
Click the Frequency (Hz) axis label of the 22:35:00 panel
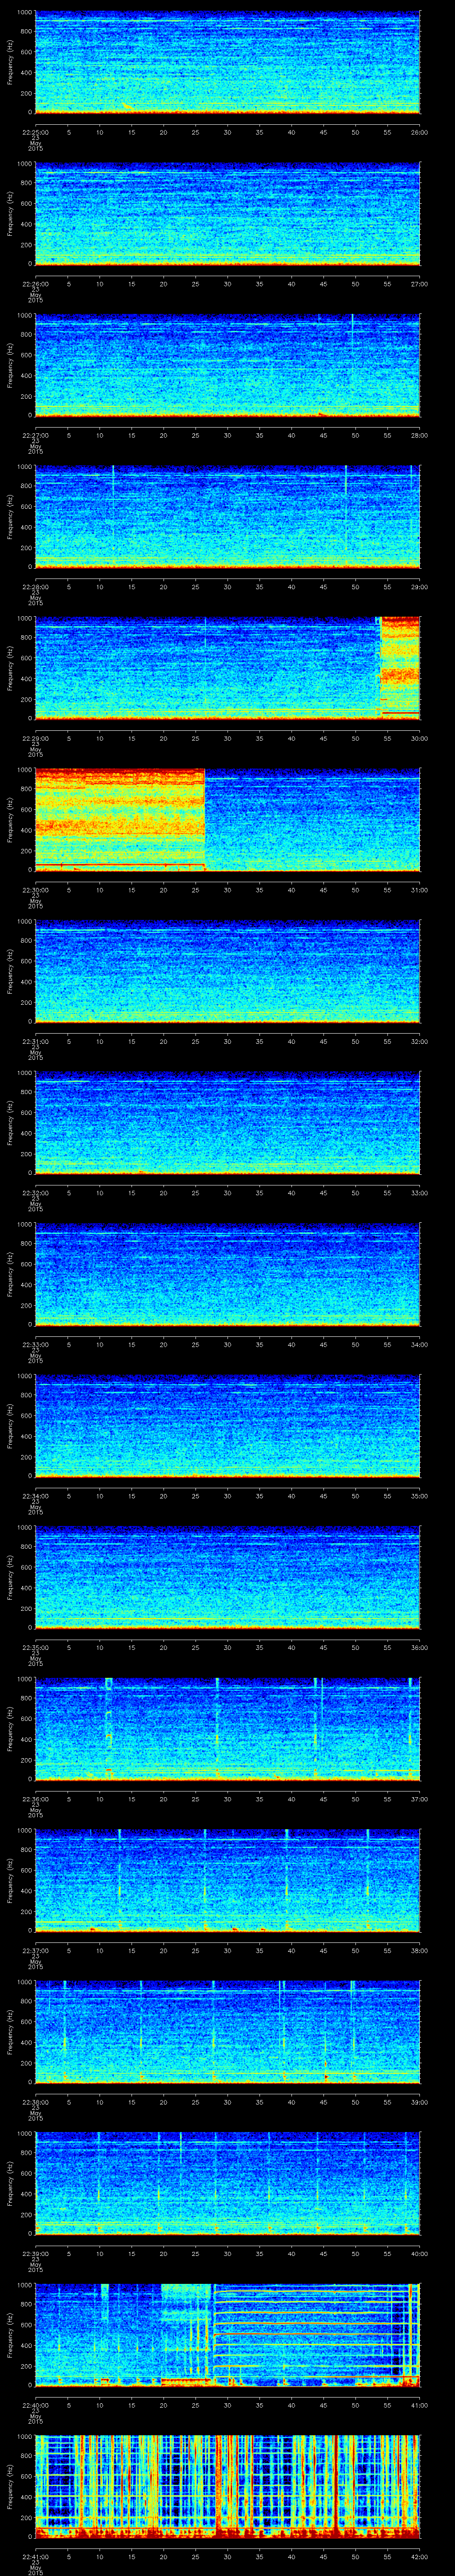10,1577
